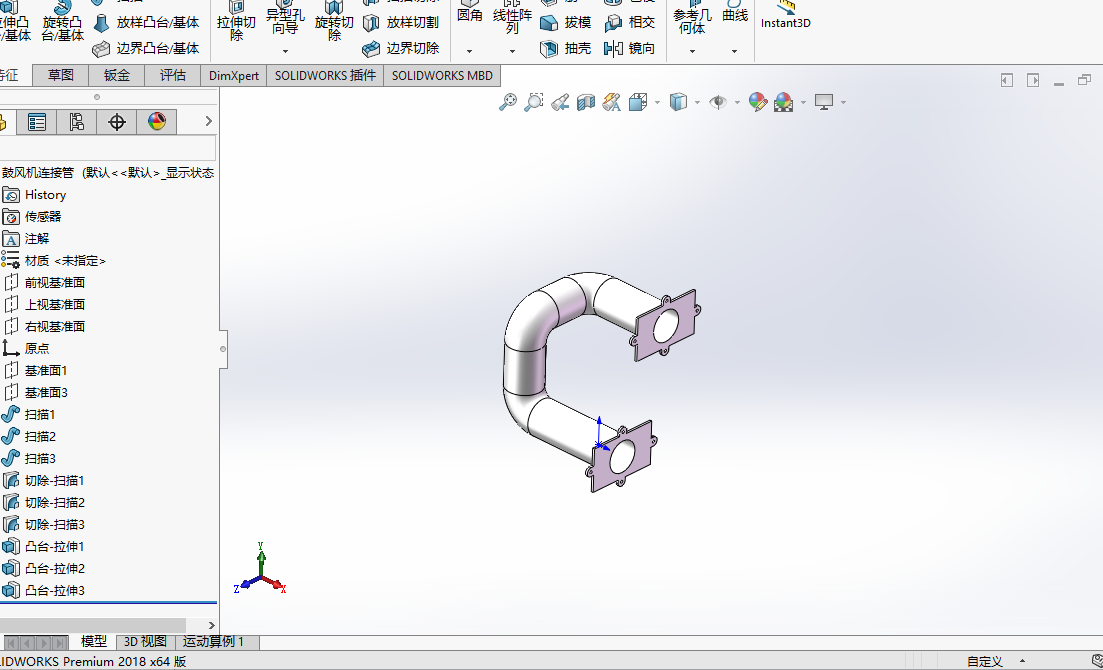
Task: Click the Zoom to Fit icon
Action: pos(507,102)
